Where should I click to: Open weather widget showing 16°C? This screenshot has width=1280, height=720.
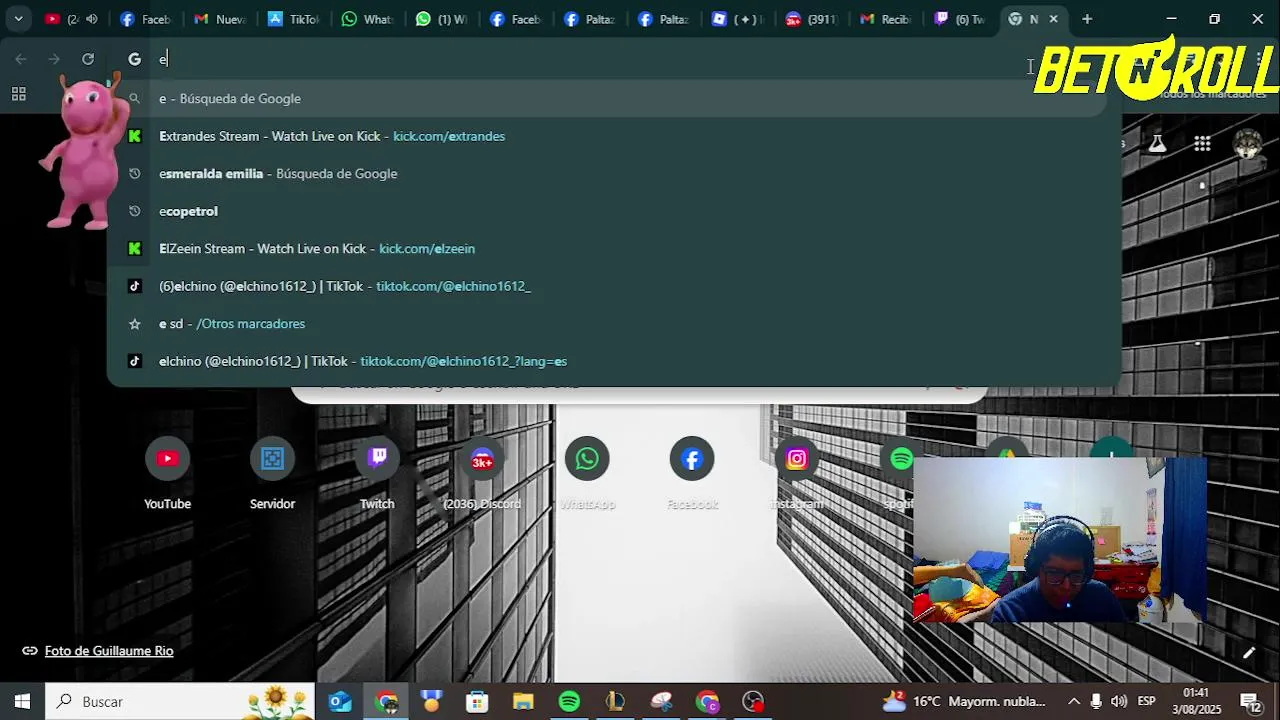coord(964,701)
